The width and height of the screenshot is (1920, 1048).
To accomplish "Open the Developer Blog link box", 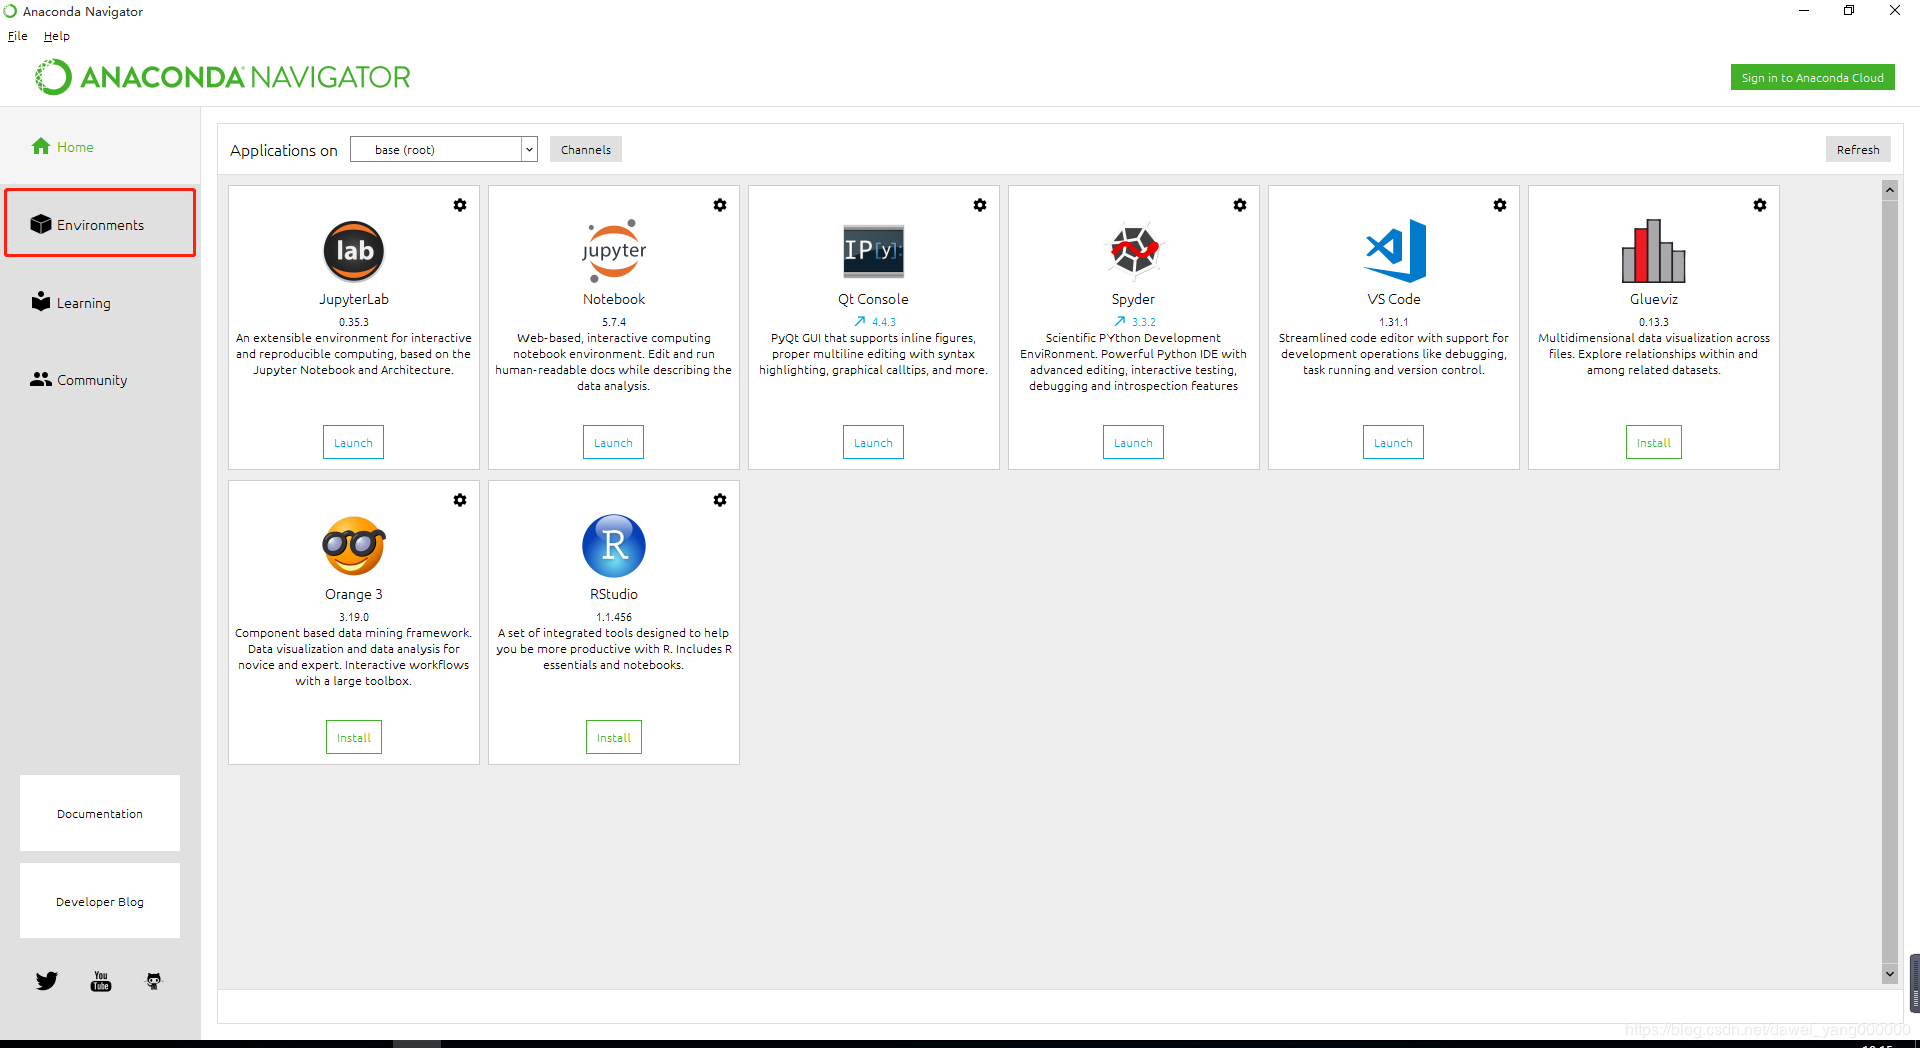I will pos(100,901).
